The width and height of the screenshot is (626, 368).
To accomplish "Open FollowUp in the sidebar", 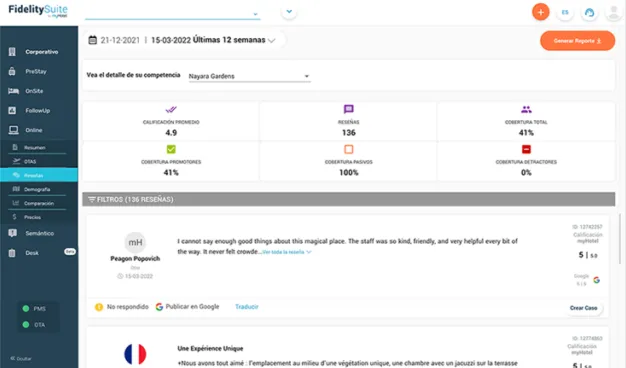I will (39, 111).
